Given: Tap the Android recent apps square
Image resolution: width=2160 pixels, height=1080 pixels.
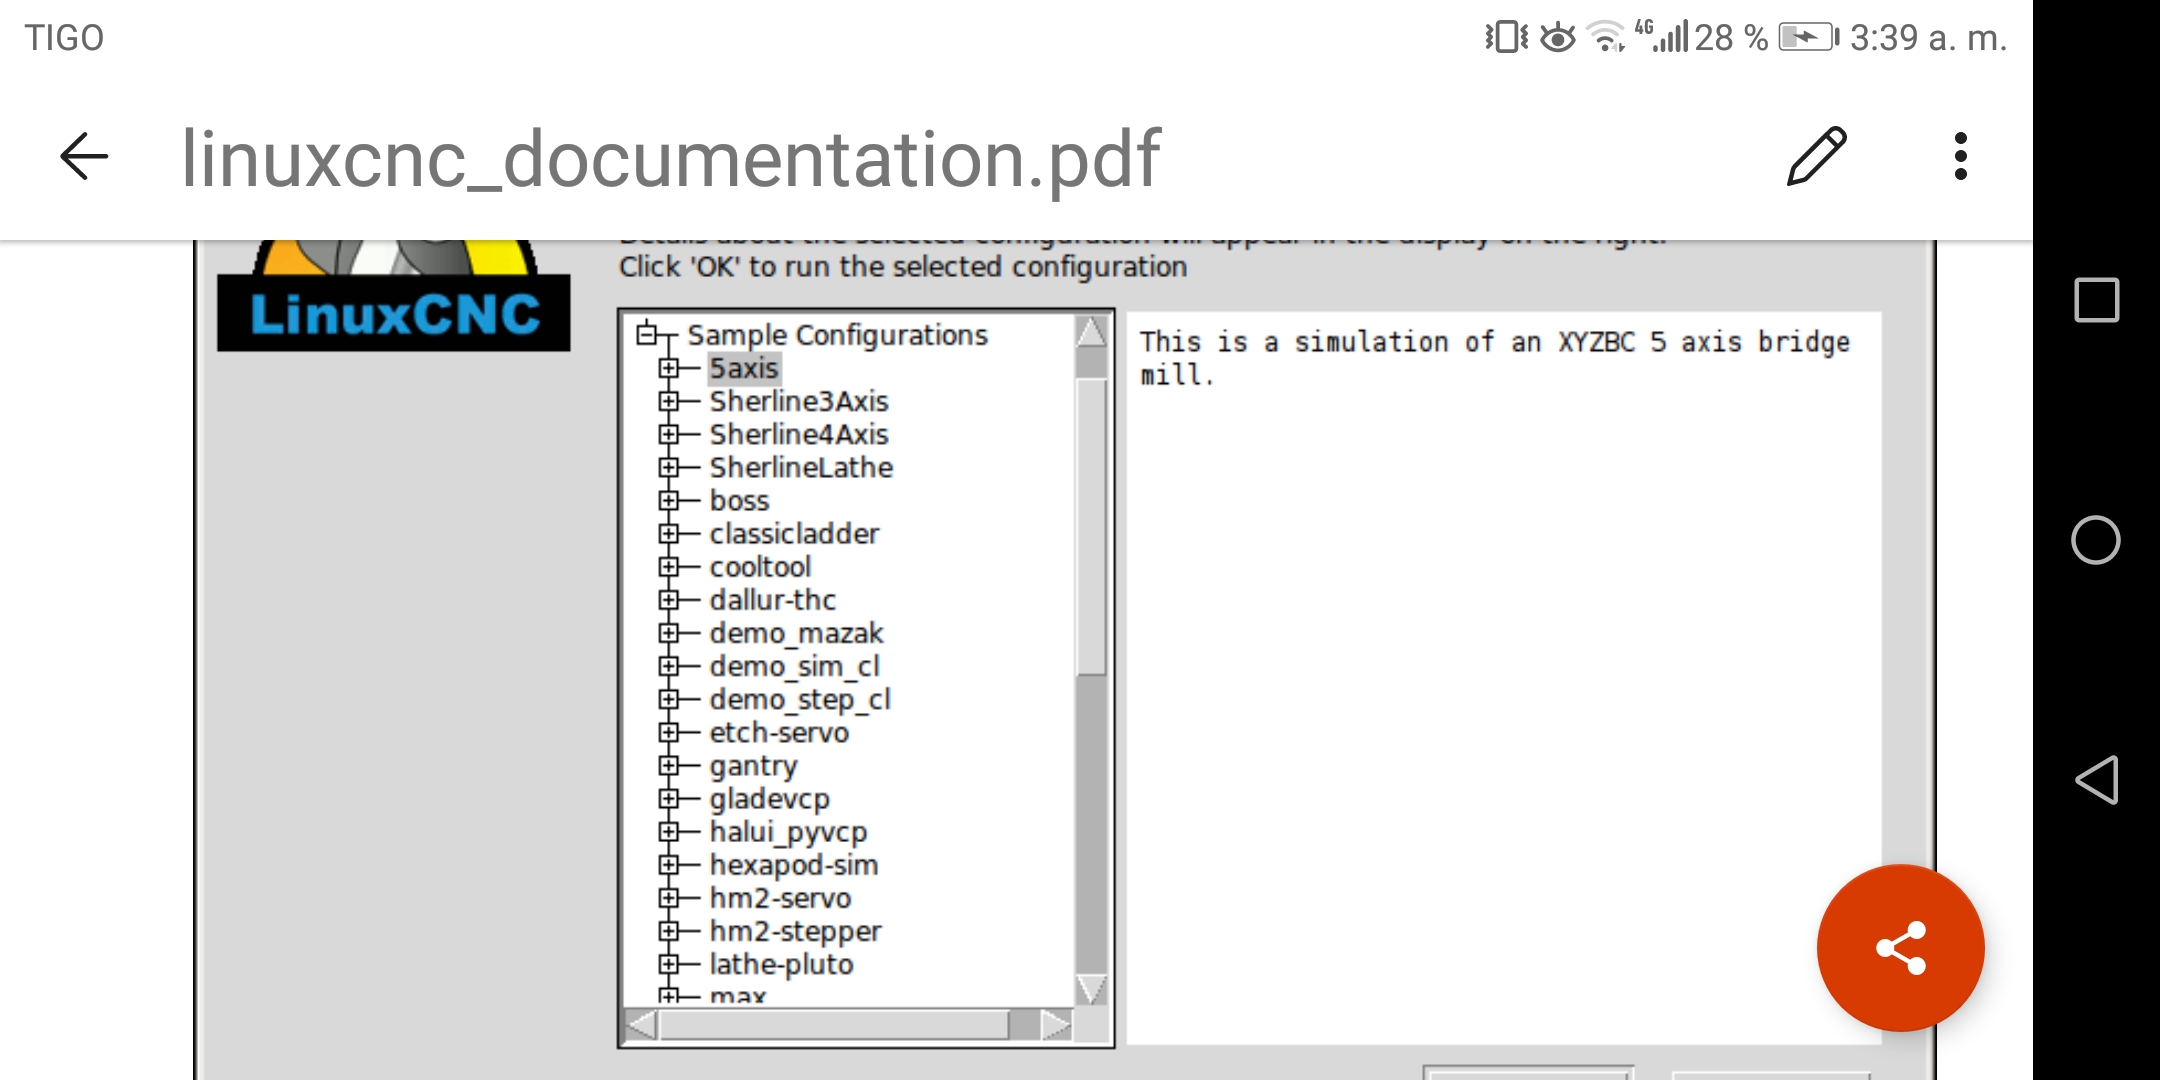Looking at the screenshot, I should tap(2096, 300).
